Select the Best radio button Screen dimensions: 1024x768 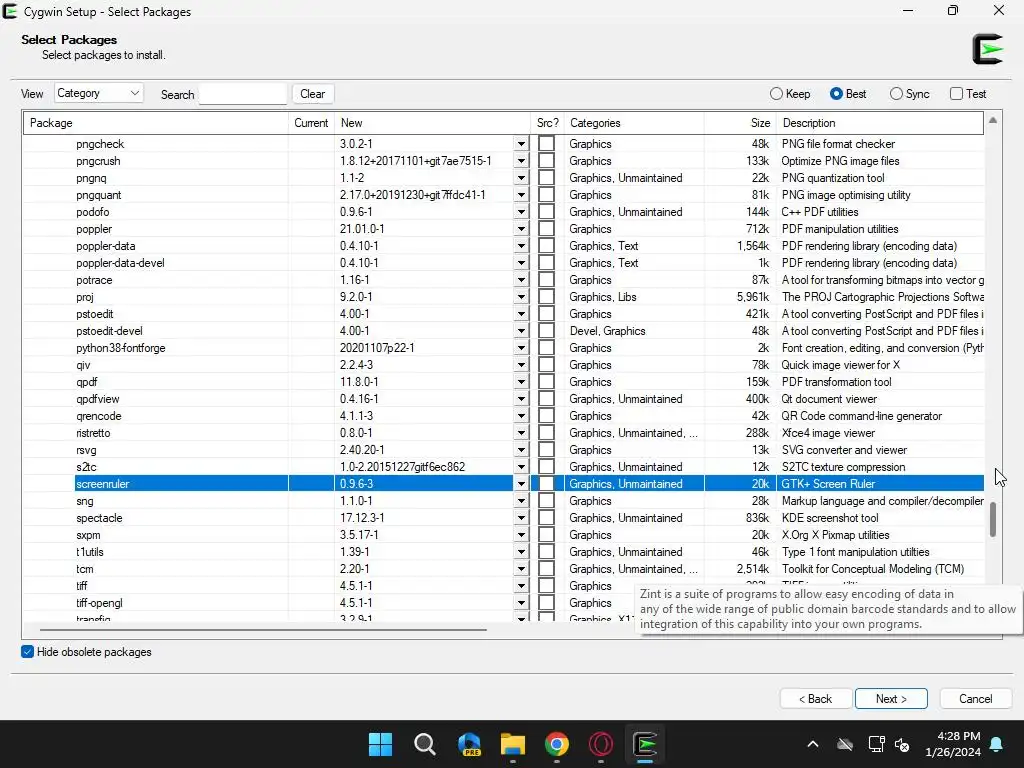pos(836,93)
